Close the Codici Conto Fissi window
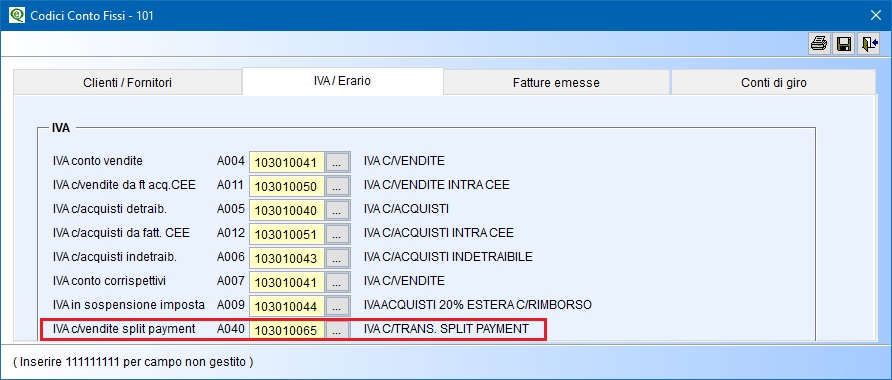The height and width of the screenshot is (380, 892). coord(876,15)
